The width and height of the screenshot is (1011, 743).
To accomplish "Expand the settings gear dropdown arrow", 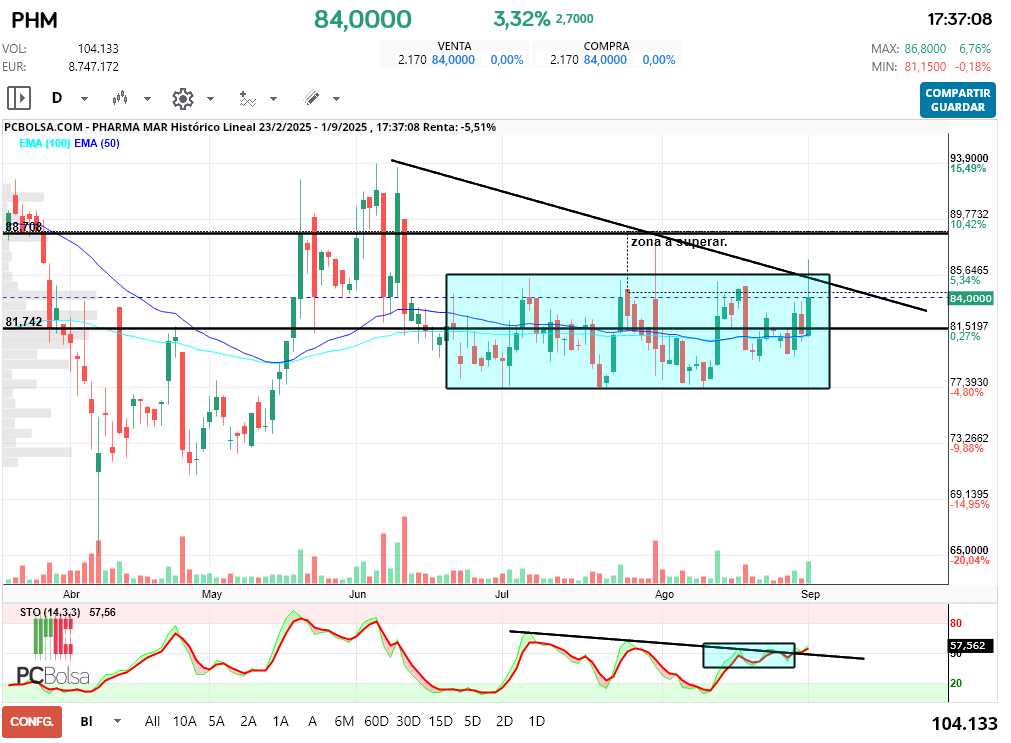I will (x=210, y=99).
